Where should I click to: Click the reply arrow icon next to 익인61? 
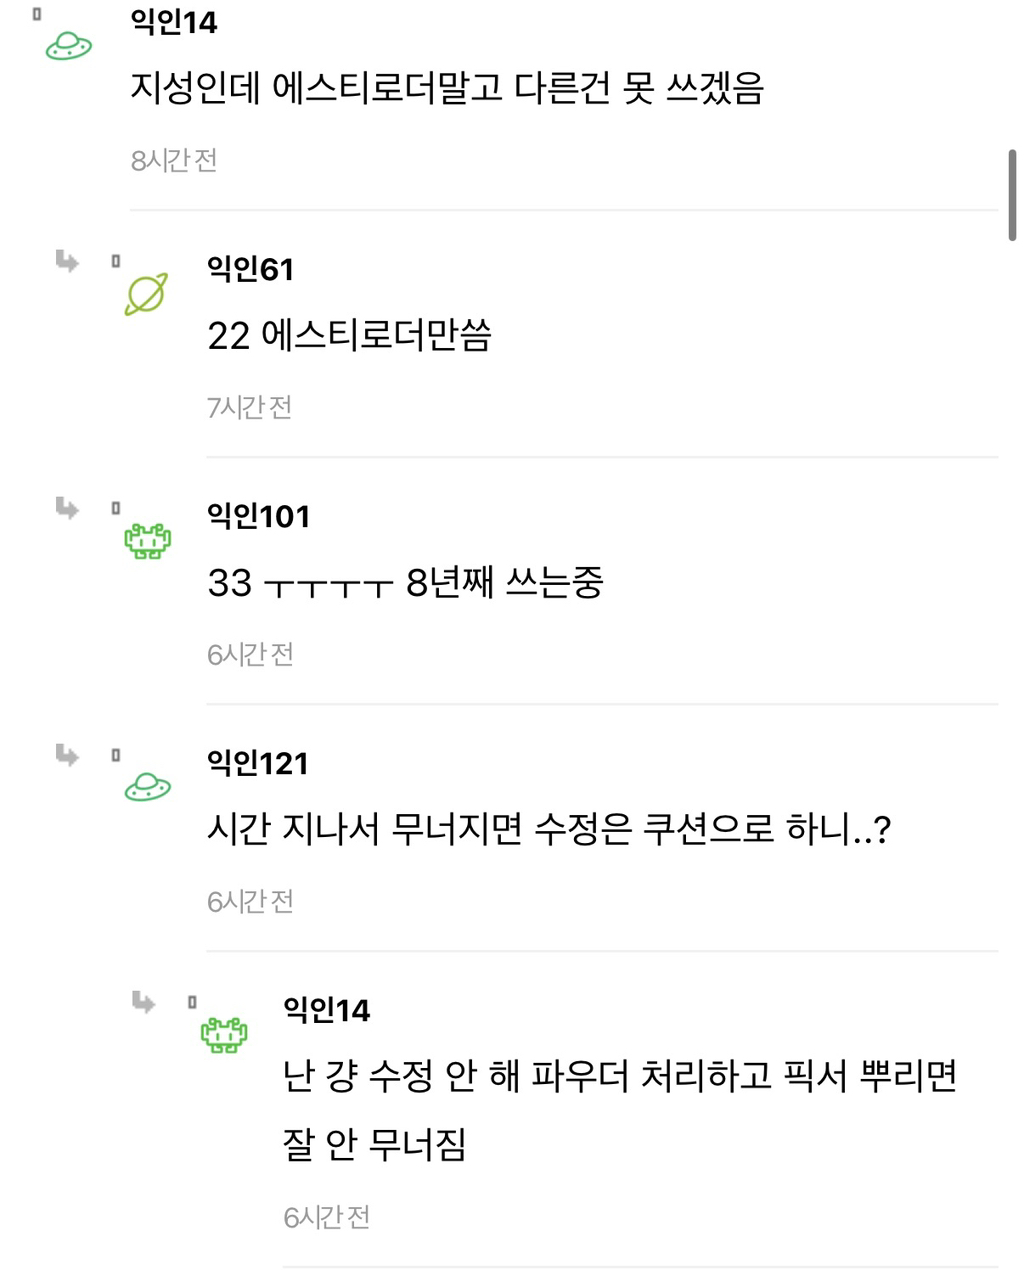[67, 262]
